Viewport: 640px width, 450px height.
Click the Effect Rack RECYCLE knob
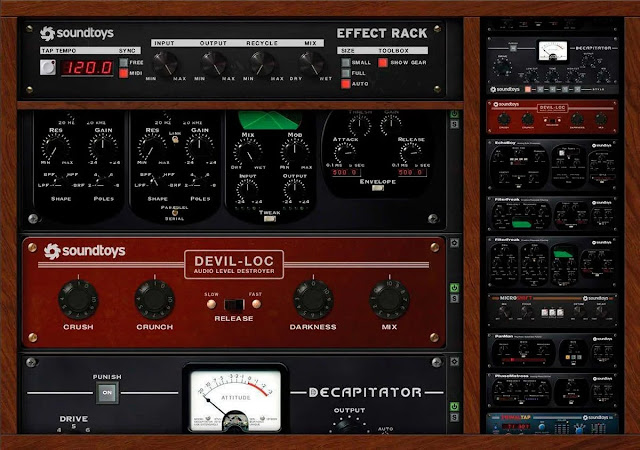click(262, 64)
